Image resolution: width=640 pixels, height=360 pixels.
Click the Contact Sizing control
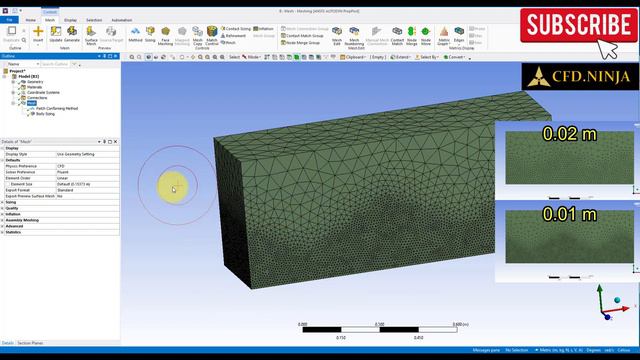[236, 29]
